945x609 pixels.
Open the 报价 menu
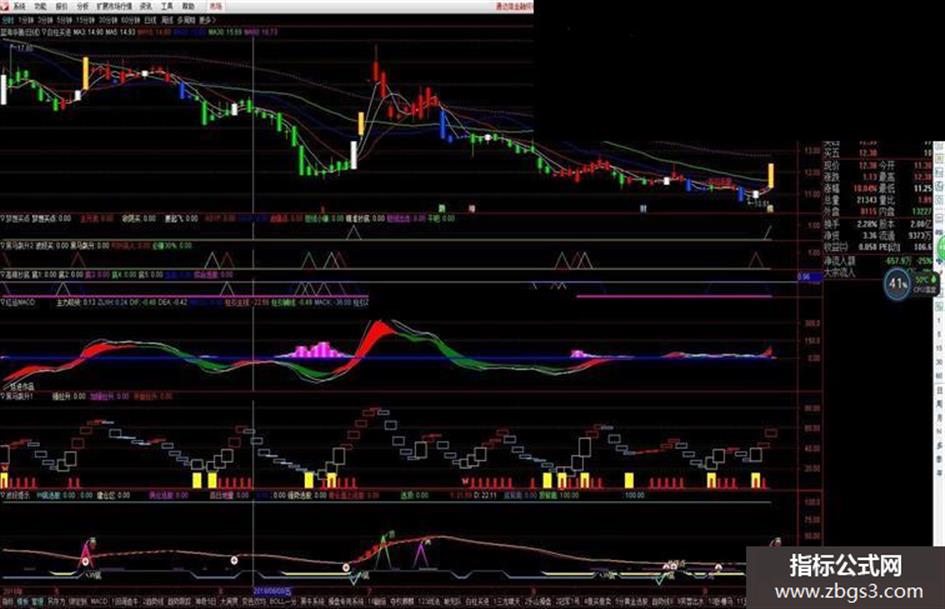click(x=61, y=7)
